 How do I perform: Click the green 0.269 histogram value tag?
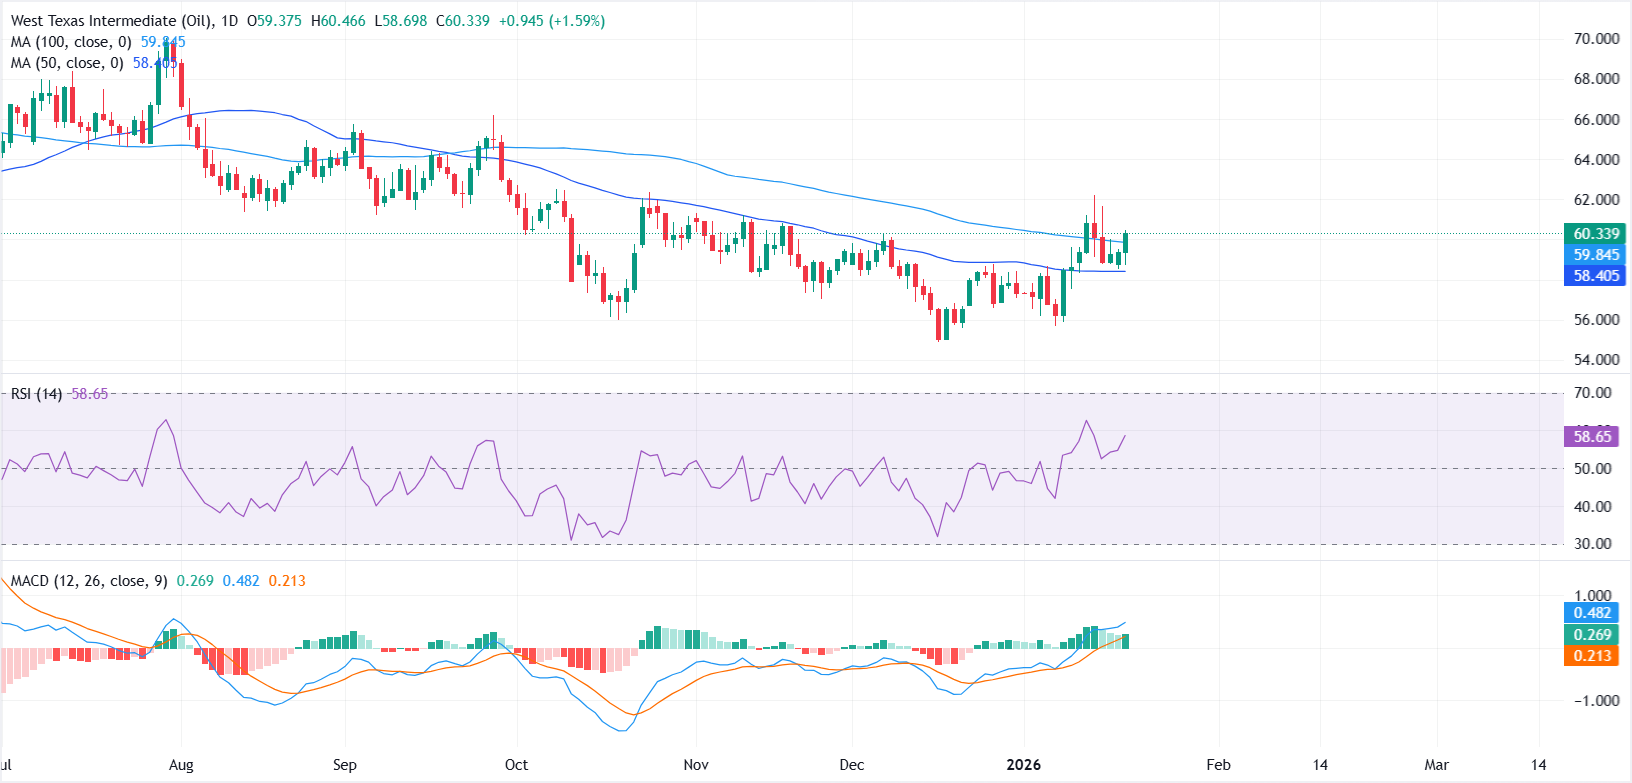pyautogui.click(x=1591, y=635)
